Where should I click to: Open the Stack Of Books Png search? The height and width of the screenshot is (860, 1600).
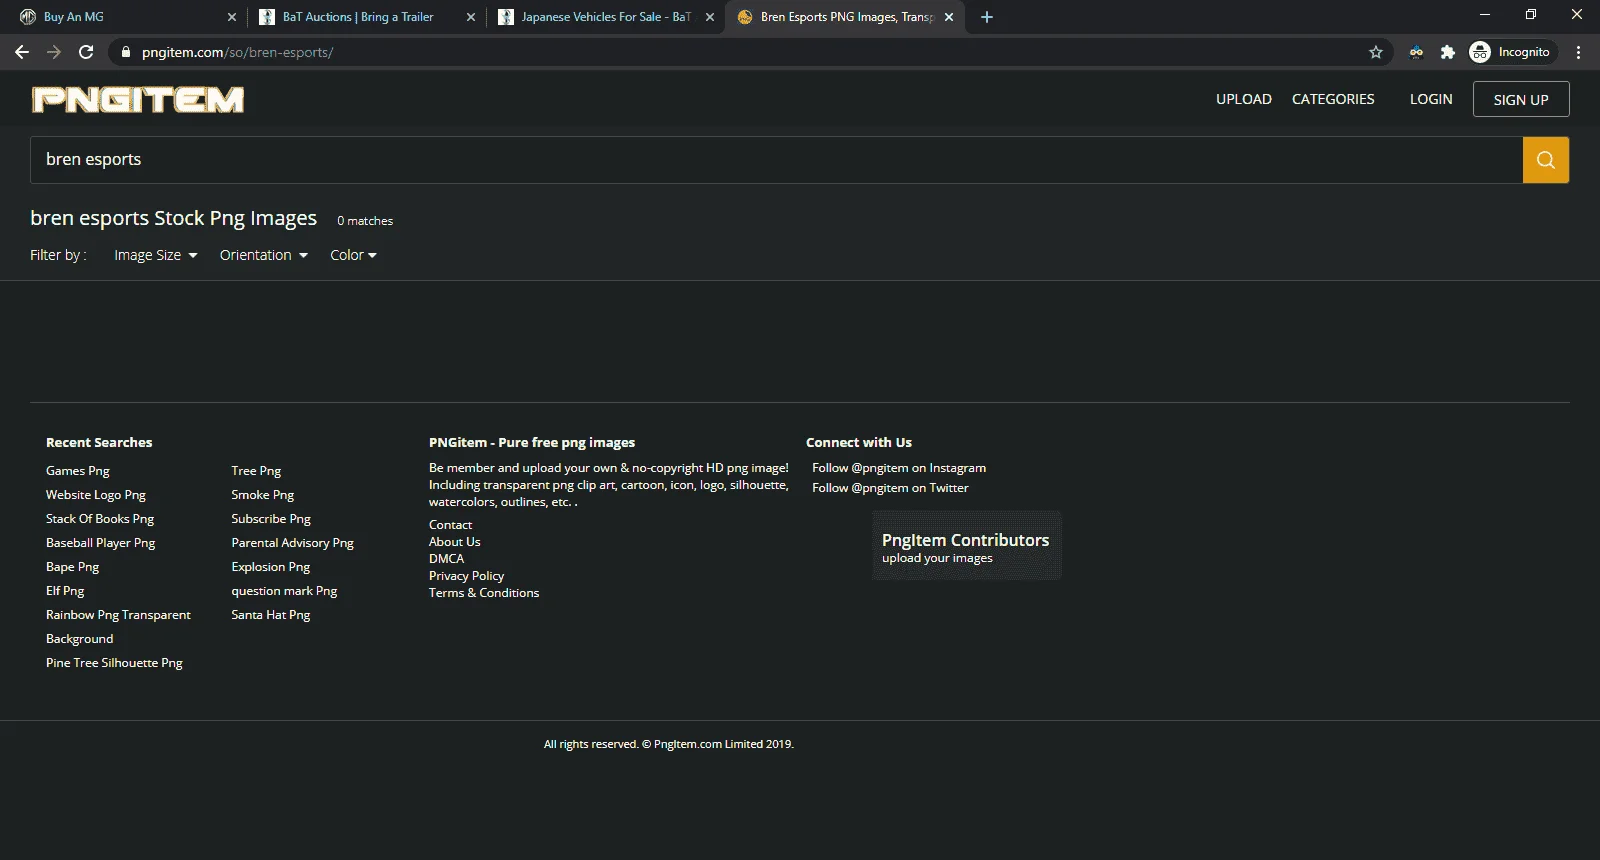[x=100, y=519]
